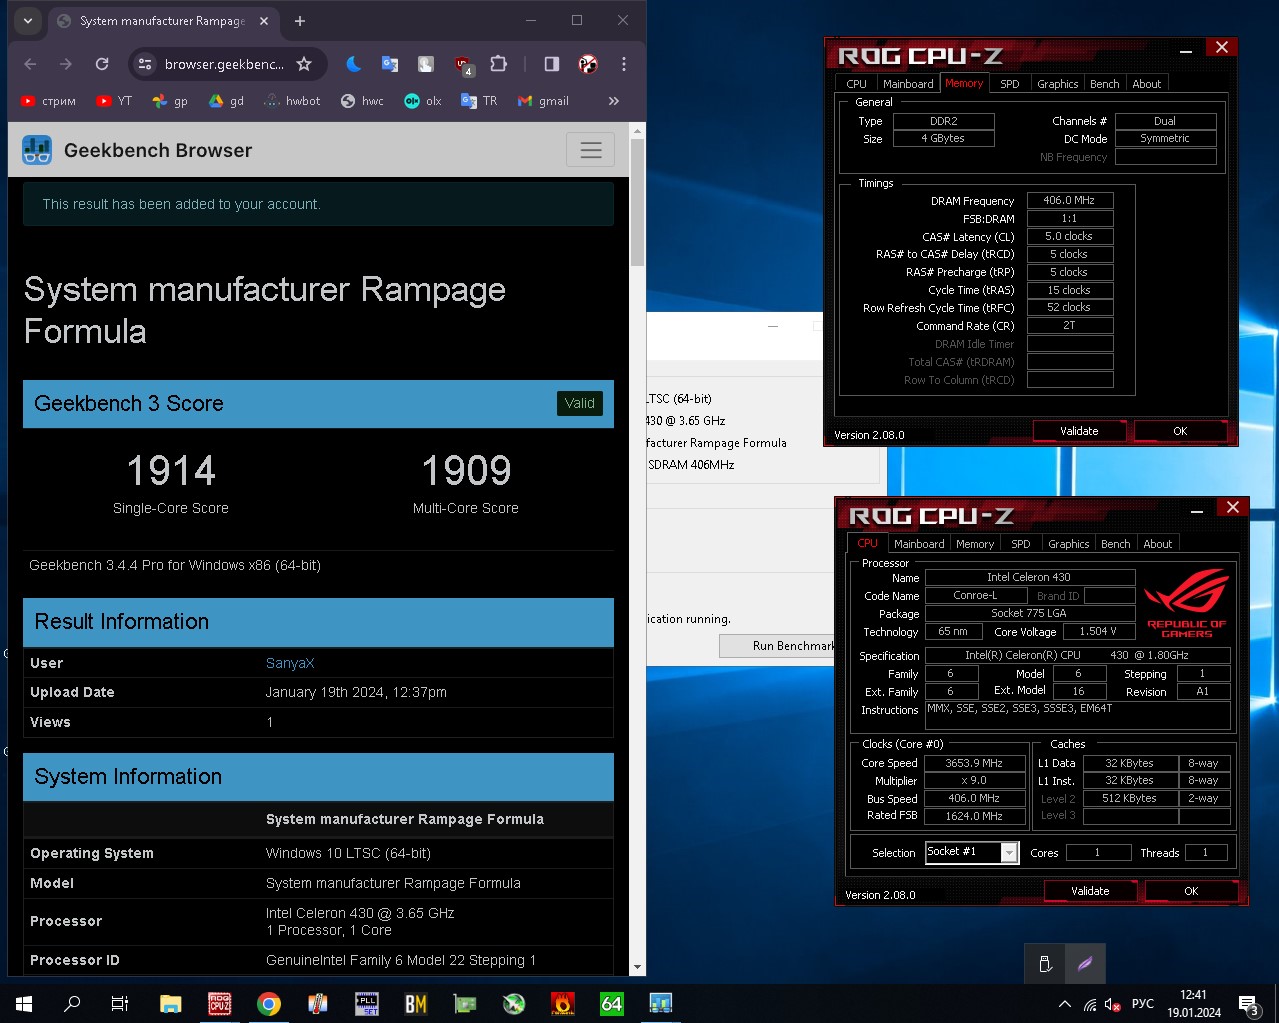Switch to SPD tab in lower CPU-Z window
The height and width of the screenshot is (1023, 1279).
1021,544
